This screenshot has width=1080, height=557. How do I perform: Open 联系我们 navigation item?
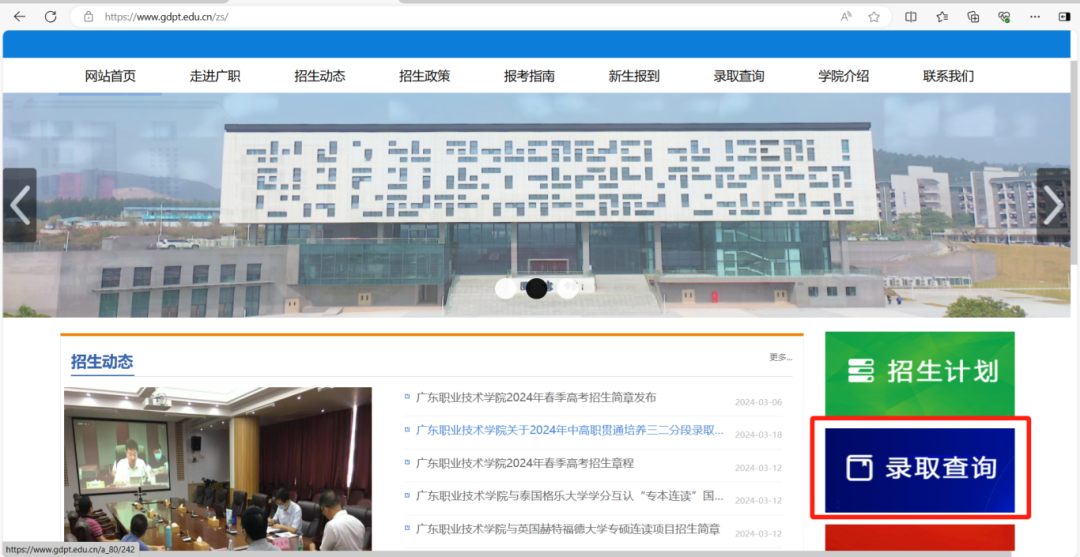pos(948,76)
